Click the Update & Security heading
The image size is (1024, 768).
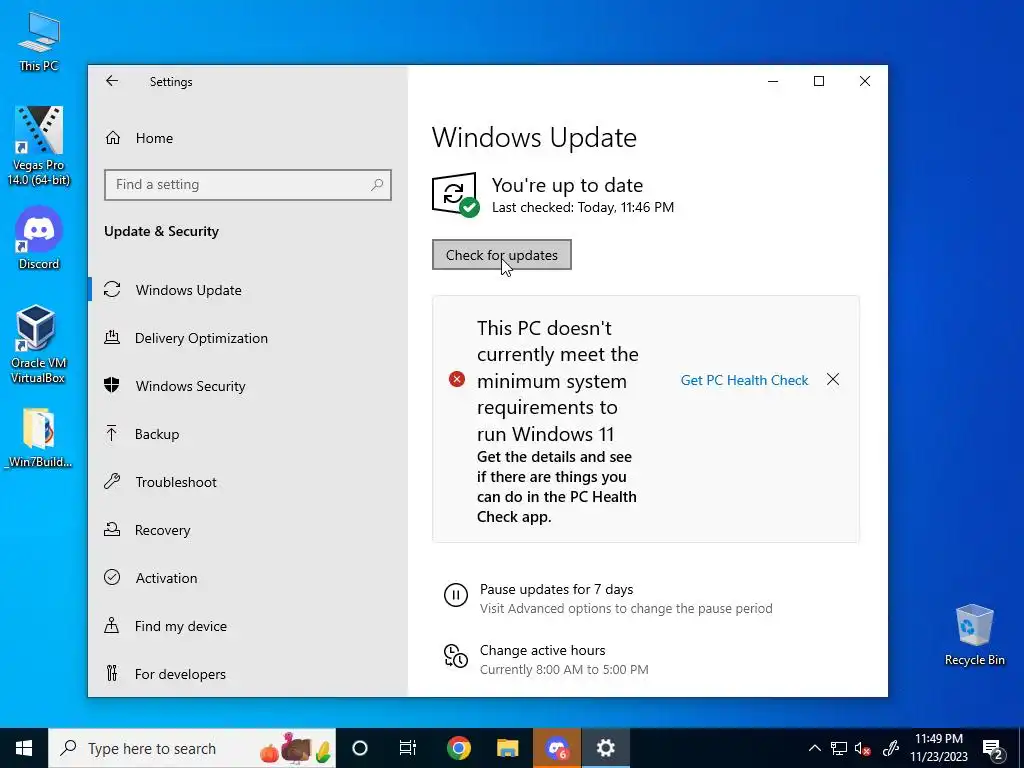pyautogui.click(x=161, y=231)
